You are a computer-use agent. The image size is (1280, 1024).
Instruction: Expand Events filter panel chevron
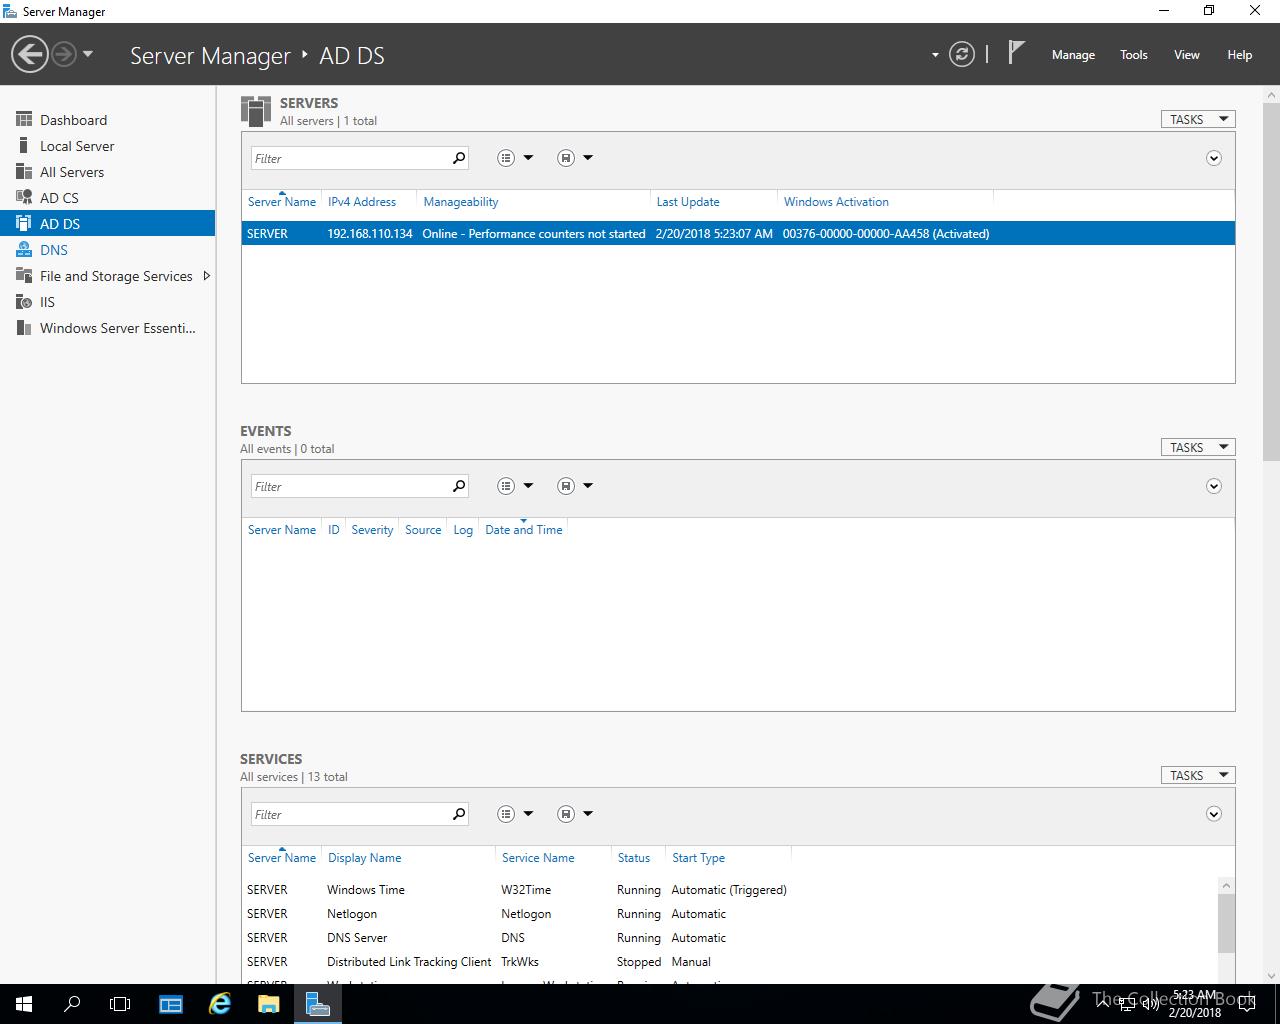click(x=1214, y=486)
